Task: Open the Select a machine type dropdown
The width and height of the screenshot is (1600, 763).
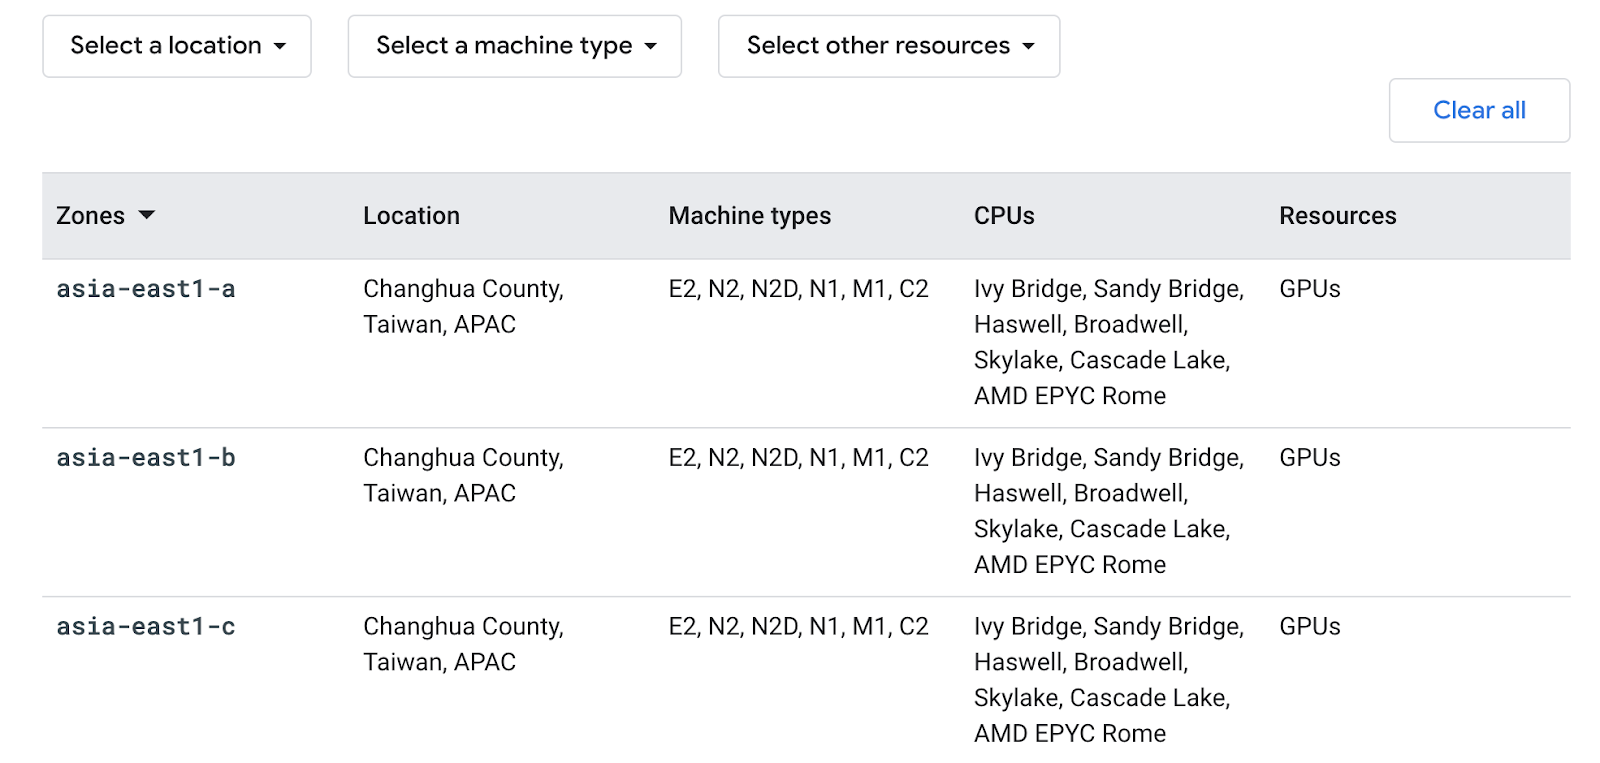Action: tap(514, 46)
